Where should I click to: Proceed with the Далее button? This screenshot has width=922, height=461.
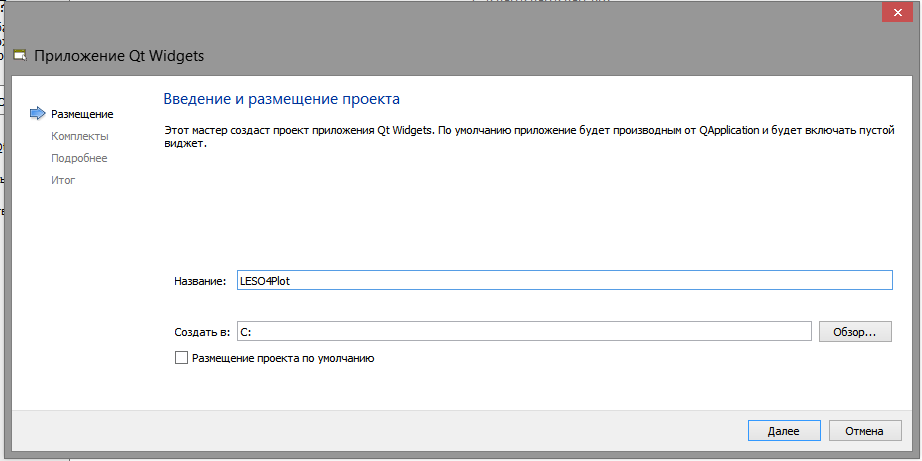[x=783, y=430]
